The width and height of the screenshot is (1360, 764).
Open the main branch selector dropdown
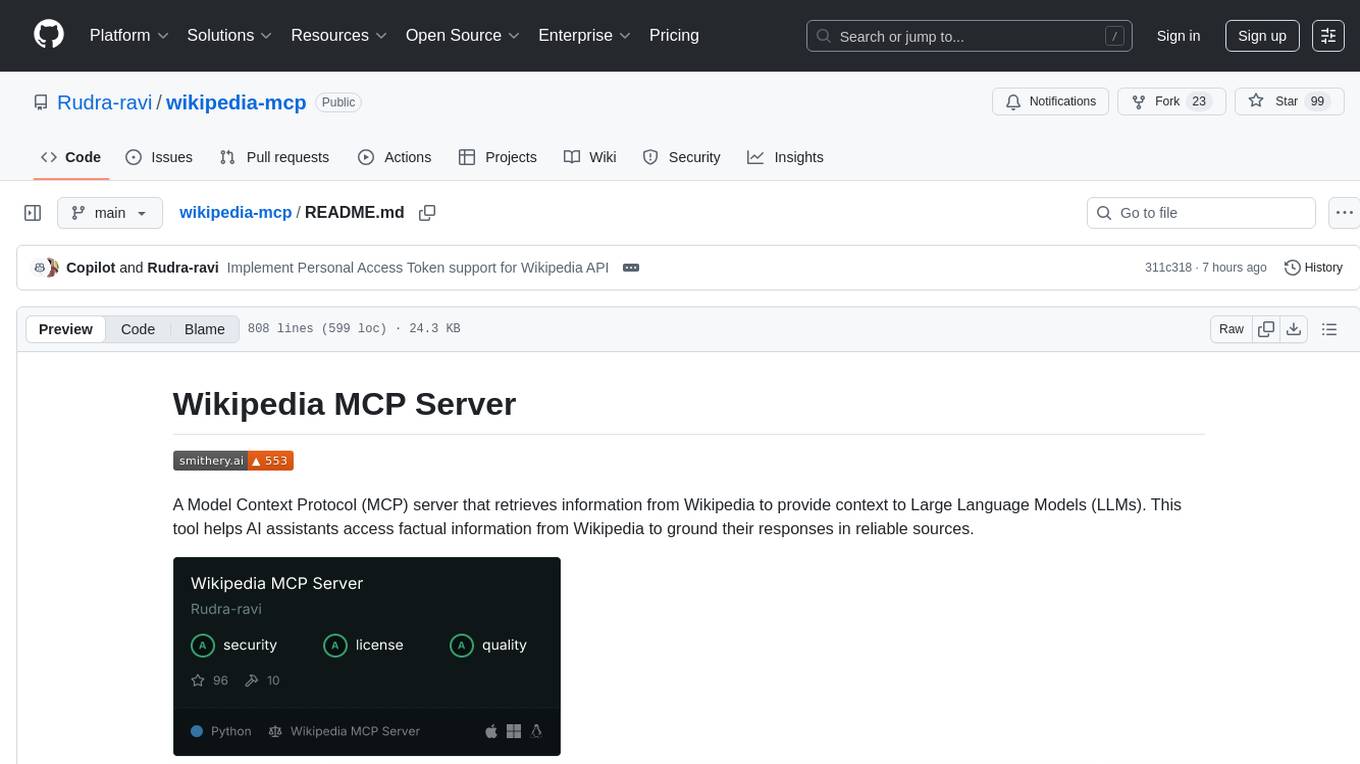click(x=110, y=213)
